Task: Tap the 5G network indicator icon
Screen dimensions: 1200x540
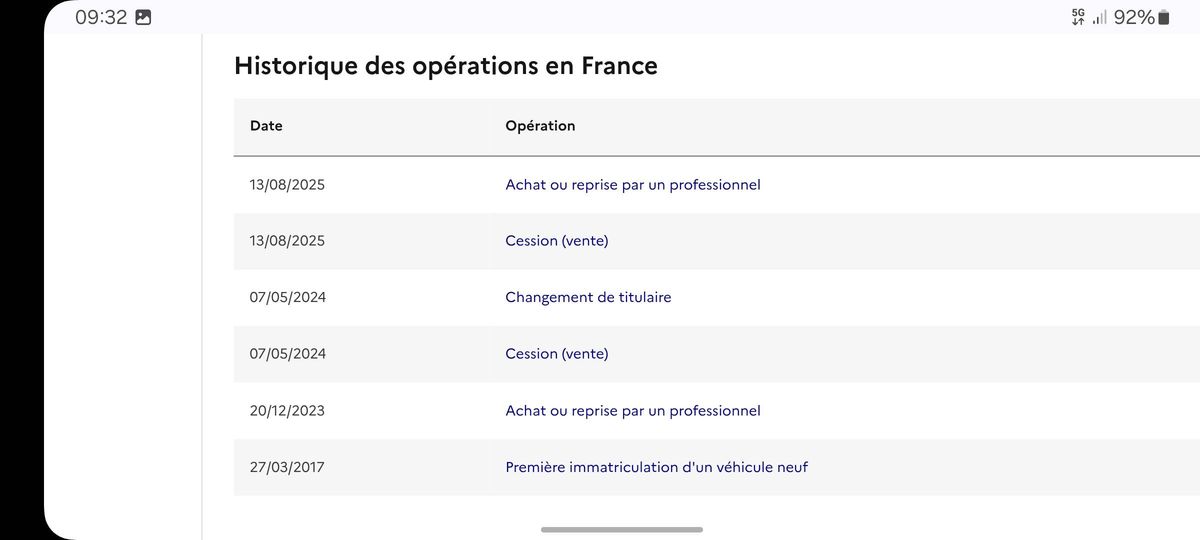Action: pyautogui.click(x=1078, y=17)
